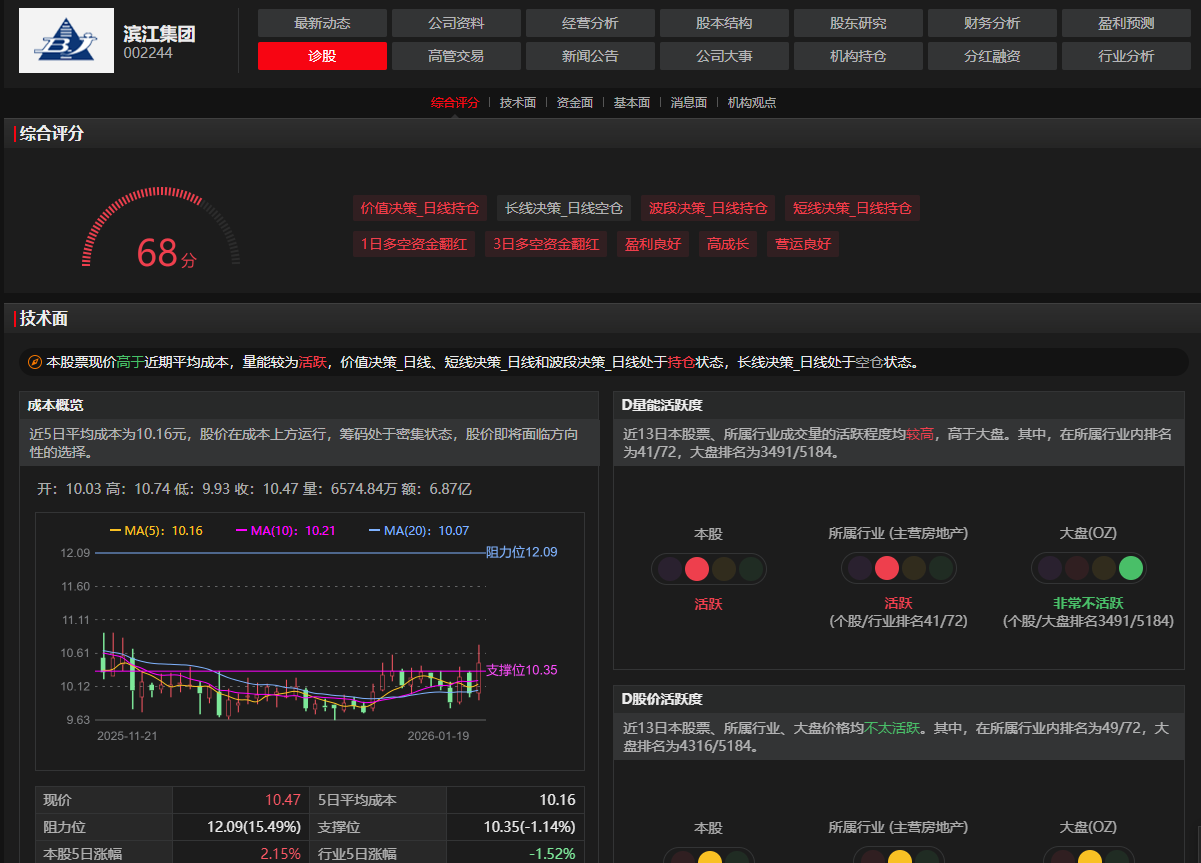Click the 5日平均成本 10.16 value cell
Viewport: 1201px width, 863px height.
click(515, 800)
